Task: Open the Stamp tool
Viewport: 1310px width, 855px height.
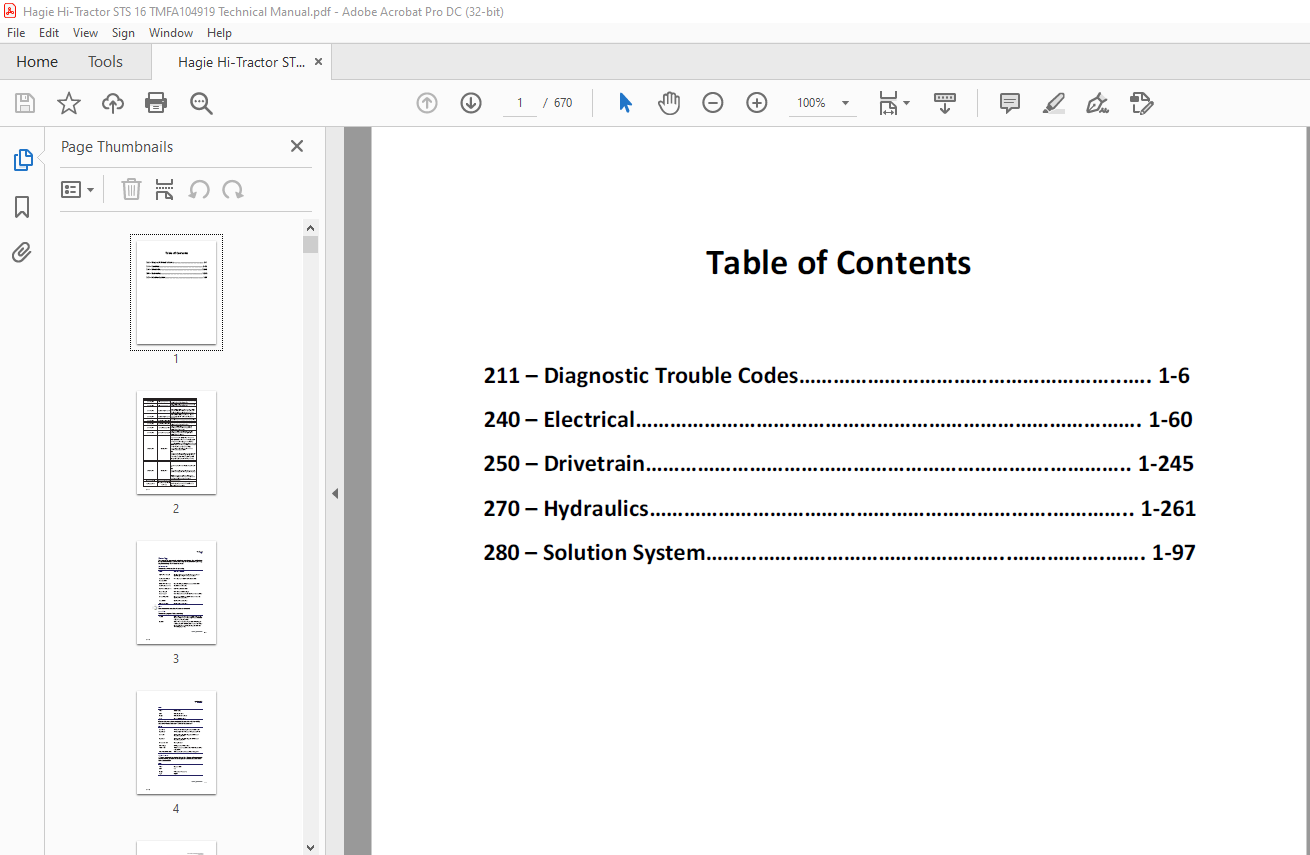Action: [1142, 103]
